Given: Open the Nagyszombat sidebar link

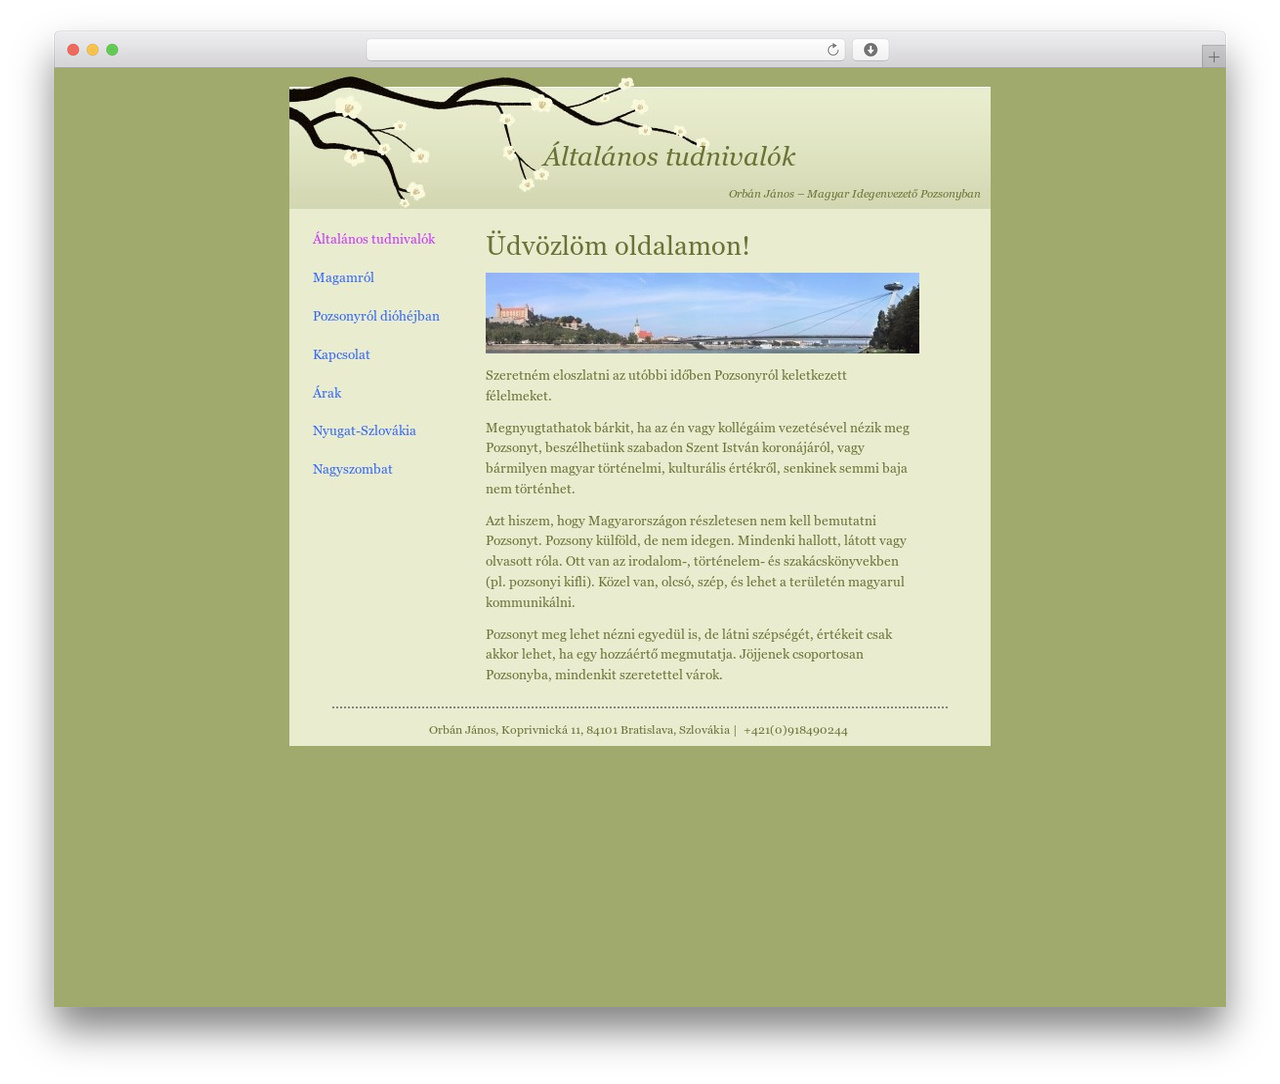Looking at the screenshot, I should point(352,469).
